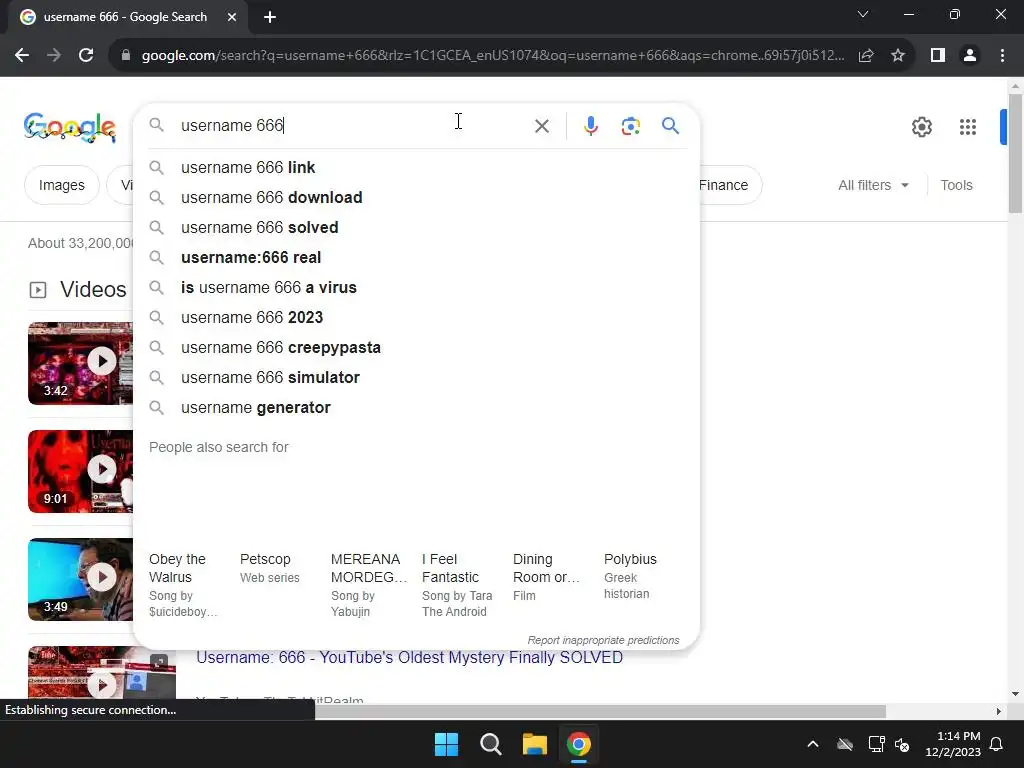This screenshot has width=1024, height=768.
Task: Click the Chrome taskbar icon
Action: point(579,744)
